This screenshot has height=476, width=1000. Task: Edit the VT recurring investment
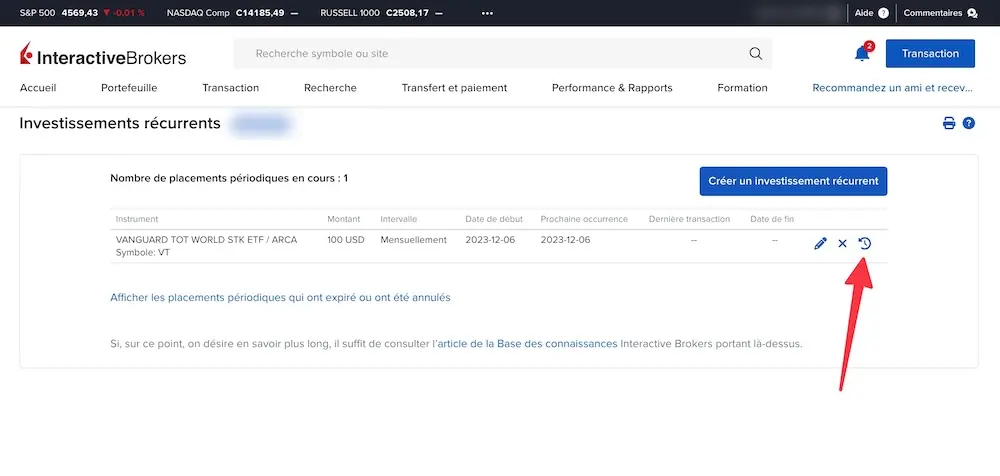coord(820,243)
